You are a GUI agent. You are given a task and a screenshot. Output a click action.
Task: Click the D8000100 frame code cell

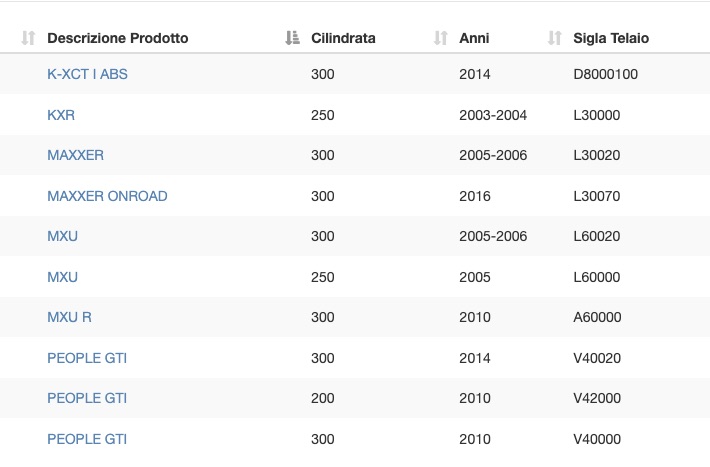click(x=605, y=74)
